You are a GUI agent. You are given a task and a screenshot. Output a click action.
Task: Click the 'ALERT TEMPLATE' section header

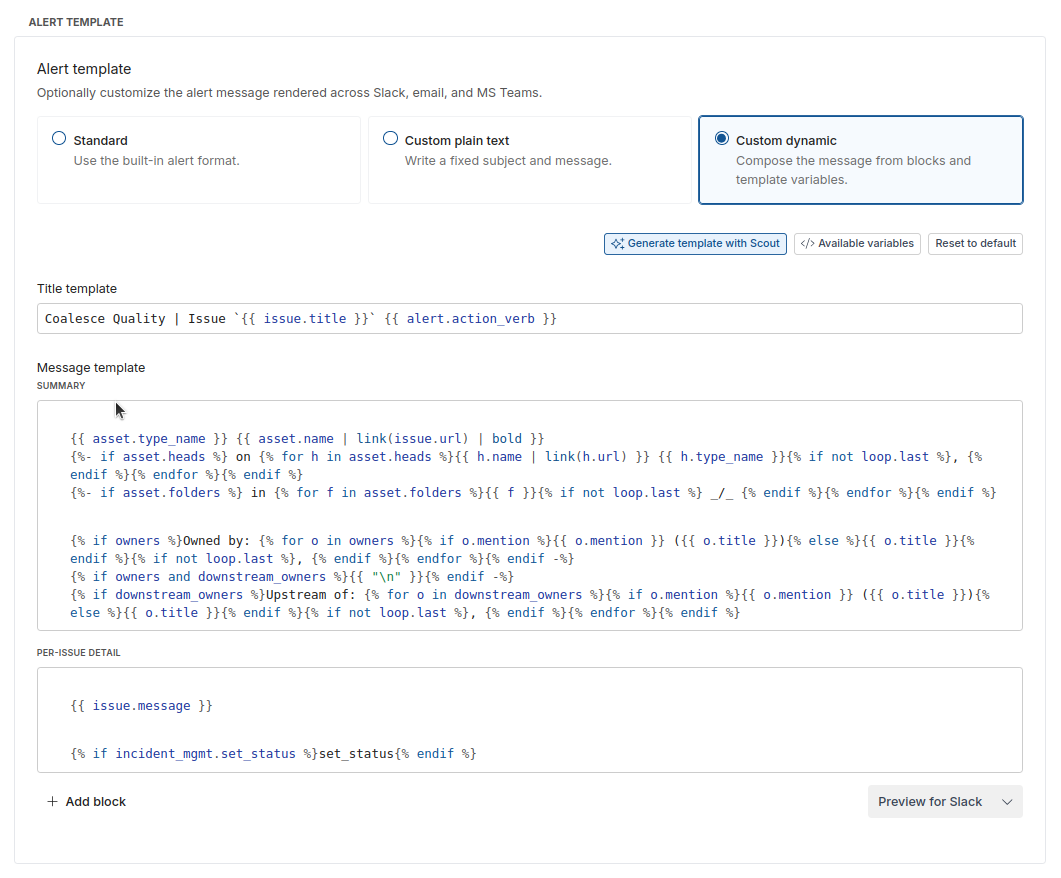(76, 22)
